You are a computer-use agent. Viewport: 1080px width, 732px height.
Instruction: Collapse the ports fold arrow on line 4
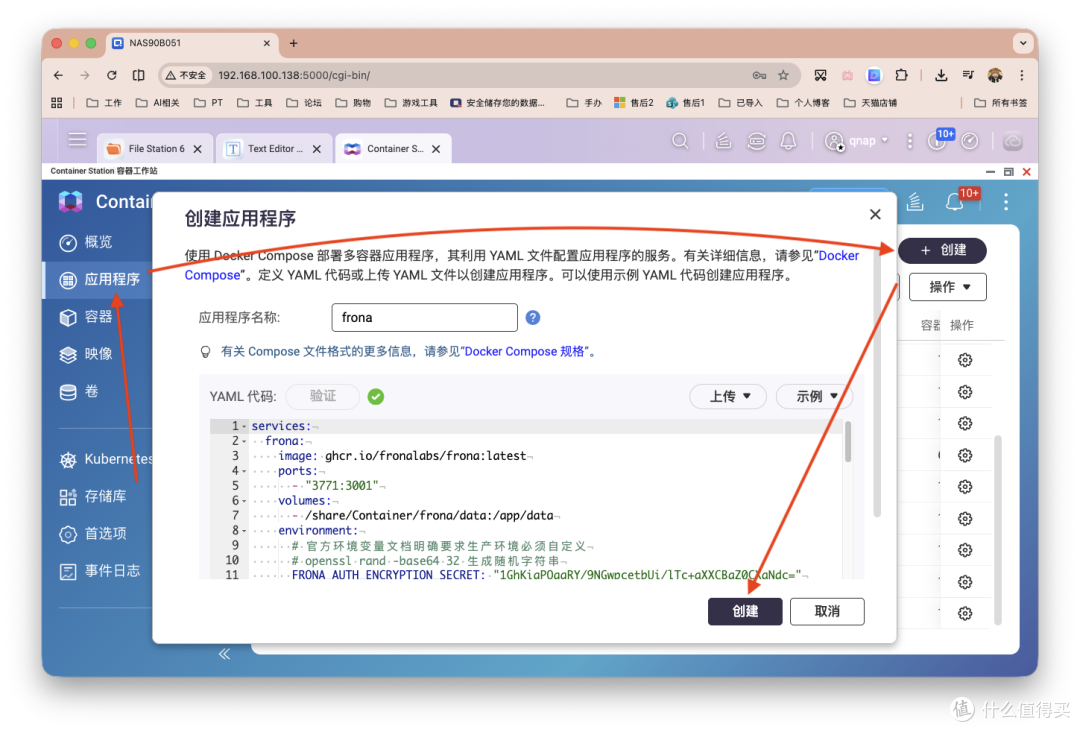[x=245, y=471]
